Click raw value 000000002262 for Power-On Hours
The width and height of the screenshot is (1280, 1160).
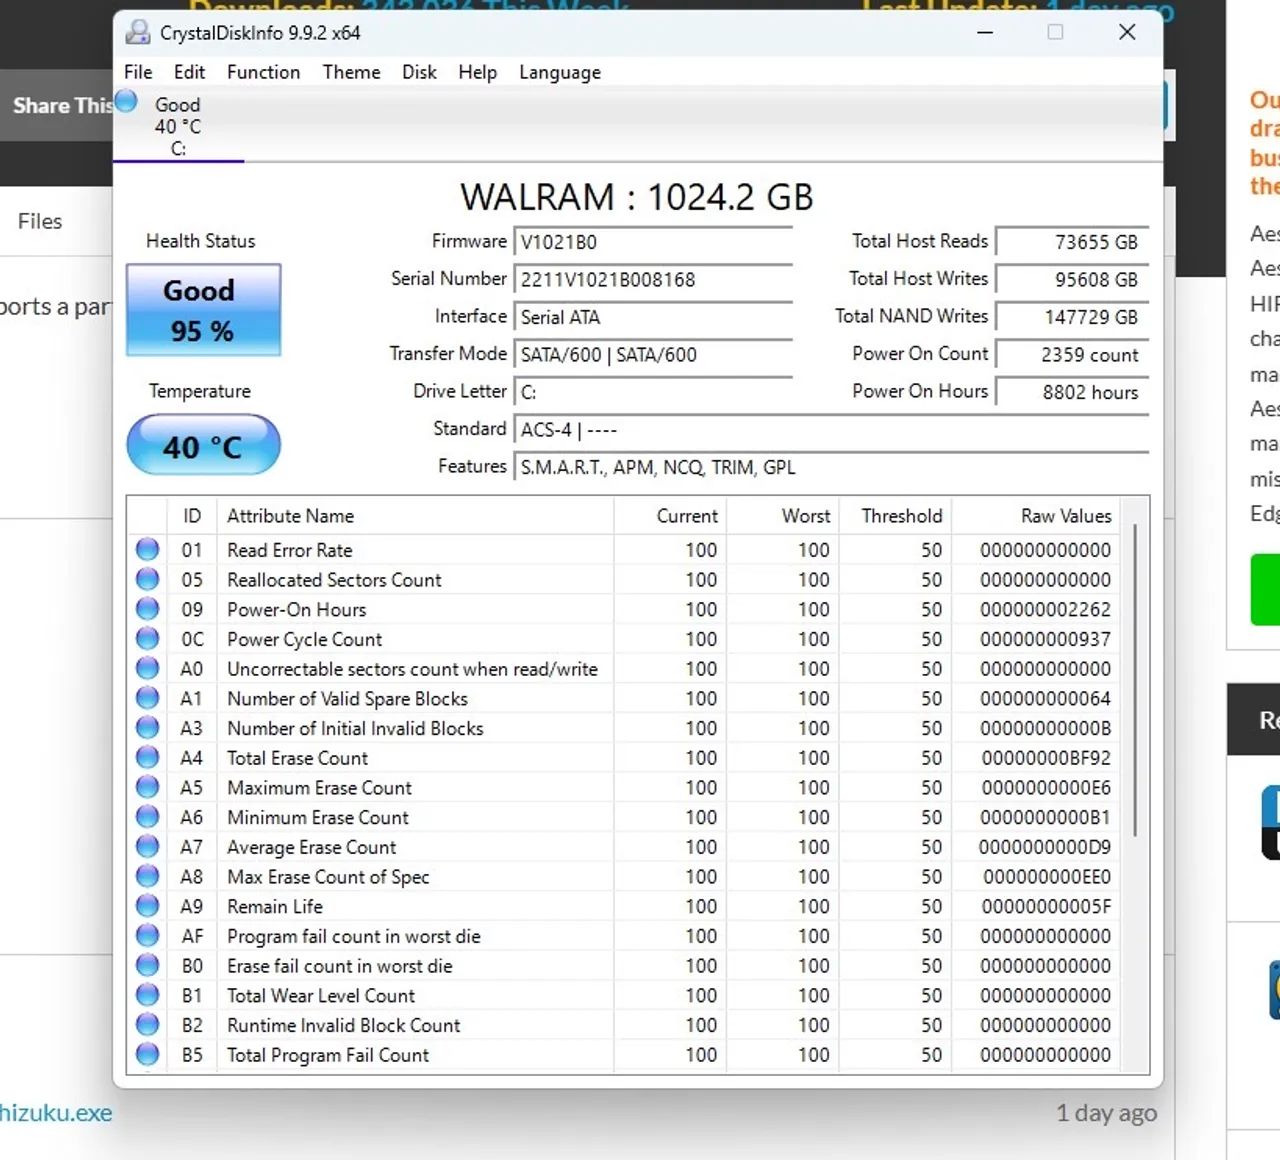[x=1046, y=609]
